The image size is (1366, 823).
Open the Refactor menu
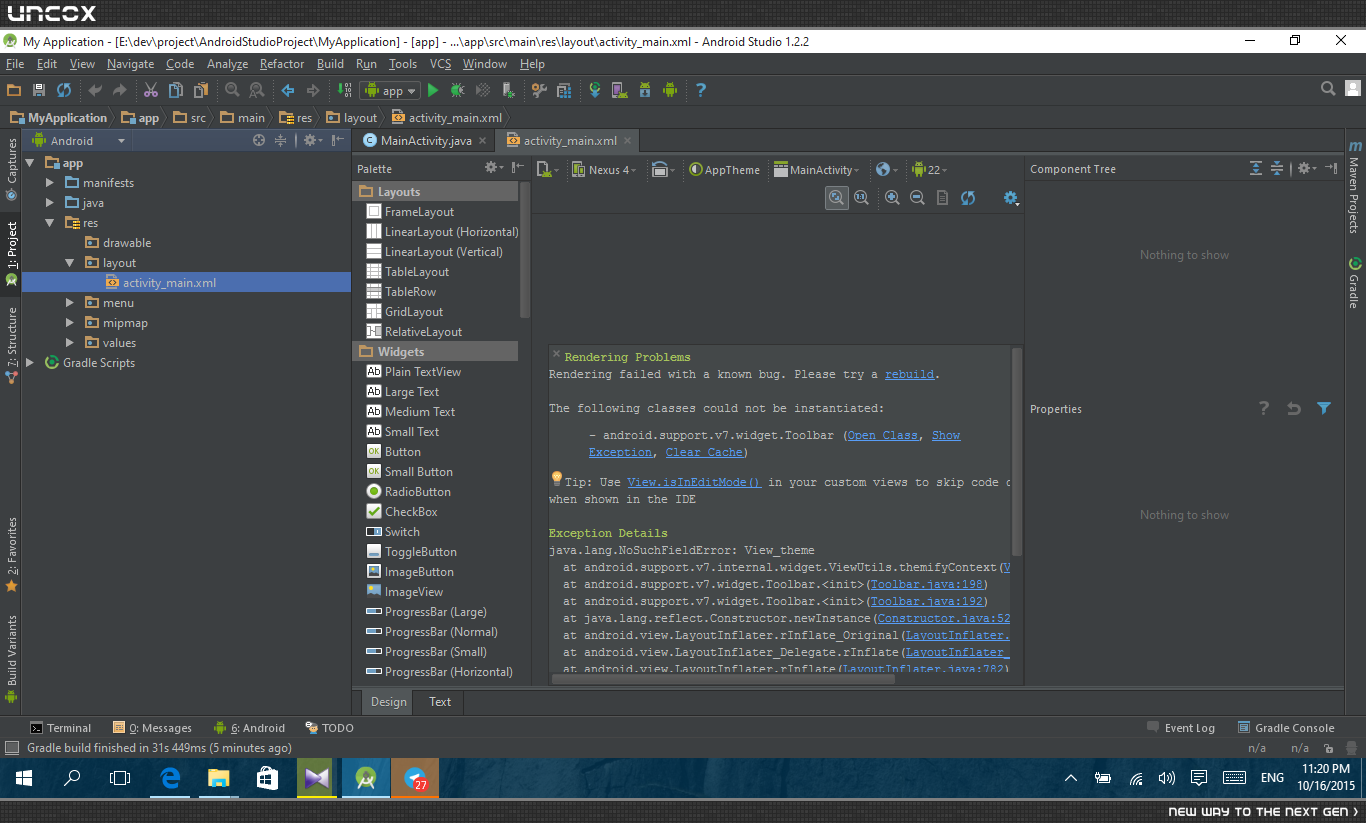pyautogui.click(x=282, y=64)
